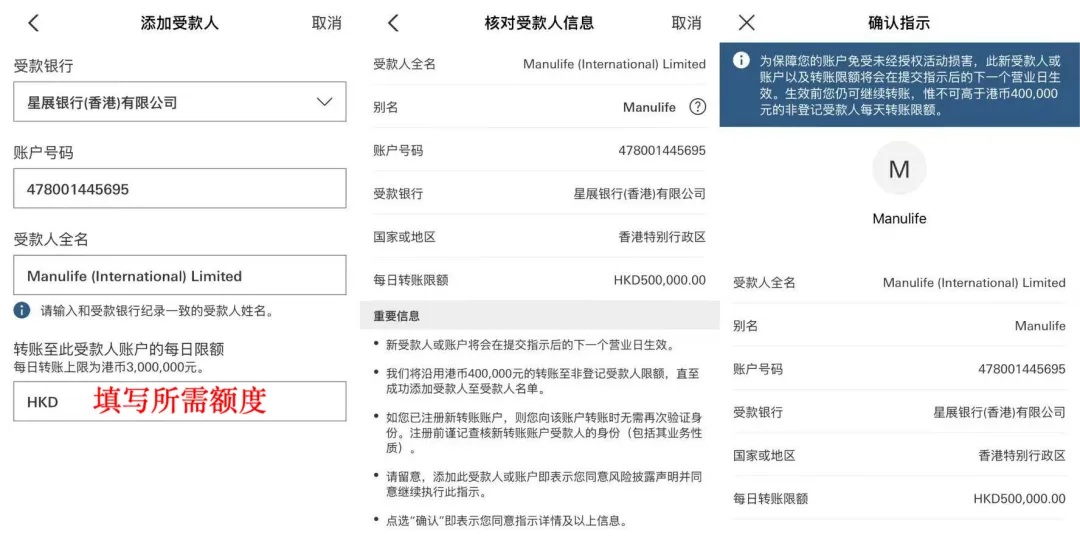Click payee full name in 核对受款人信息
1080x549 pixels.
pos(614,64)
